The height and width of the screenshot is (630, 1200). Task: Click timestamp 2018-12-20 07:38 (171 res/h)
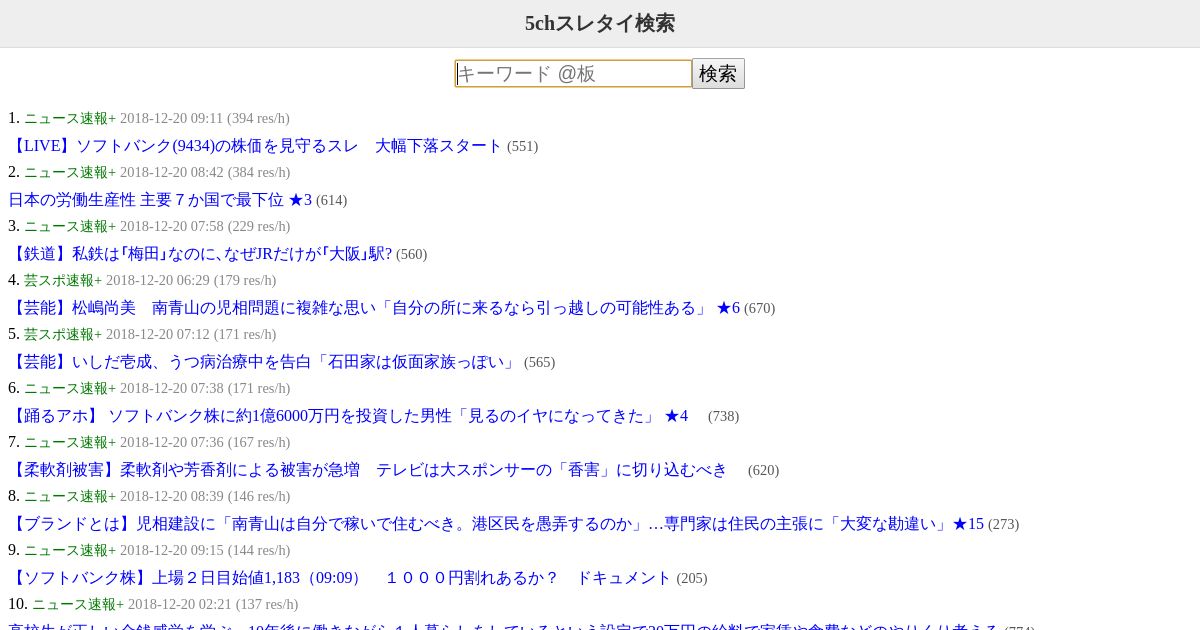click(205, 388)
